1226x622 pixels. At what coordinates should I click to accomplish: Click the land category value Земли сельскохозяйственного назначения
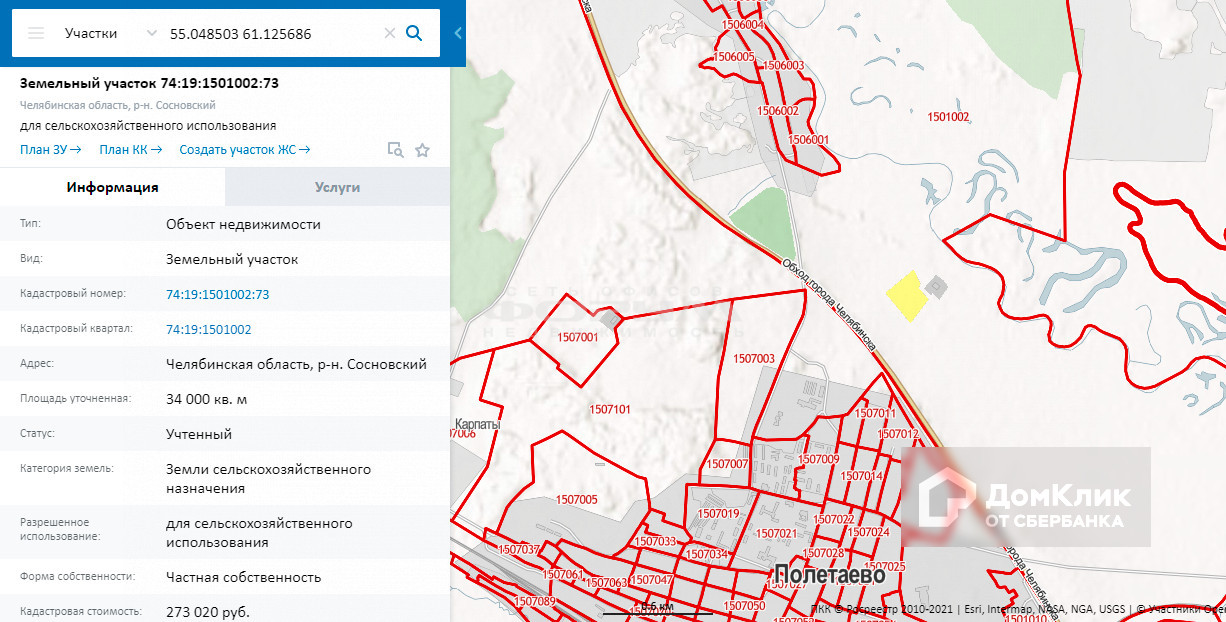268,479
